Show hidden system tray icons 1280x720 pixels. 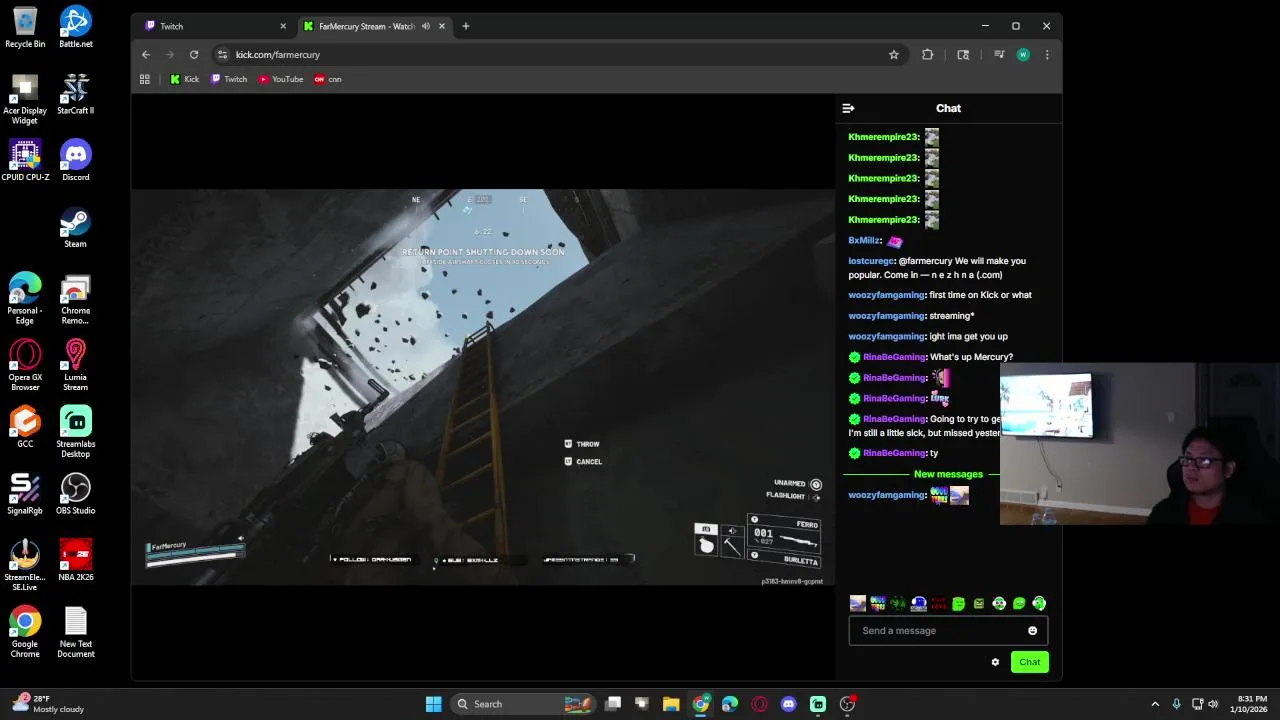pyautogui.click(x=1155, y=704)
